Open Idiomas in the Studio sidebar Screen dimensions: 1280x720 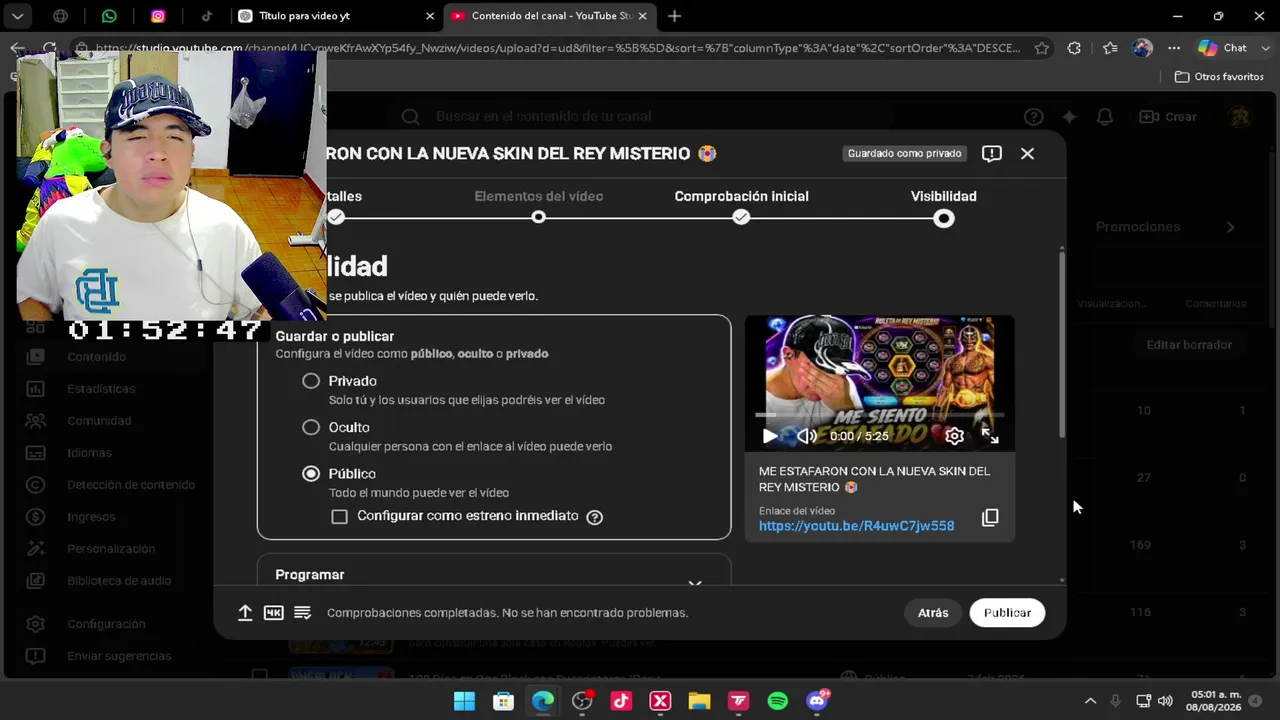pyautogui.click(x=89, y=453)
